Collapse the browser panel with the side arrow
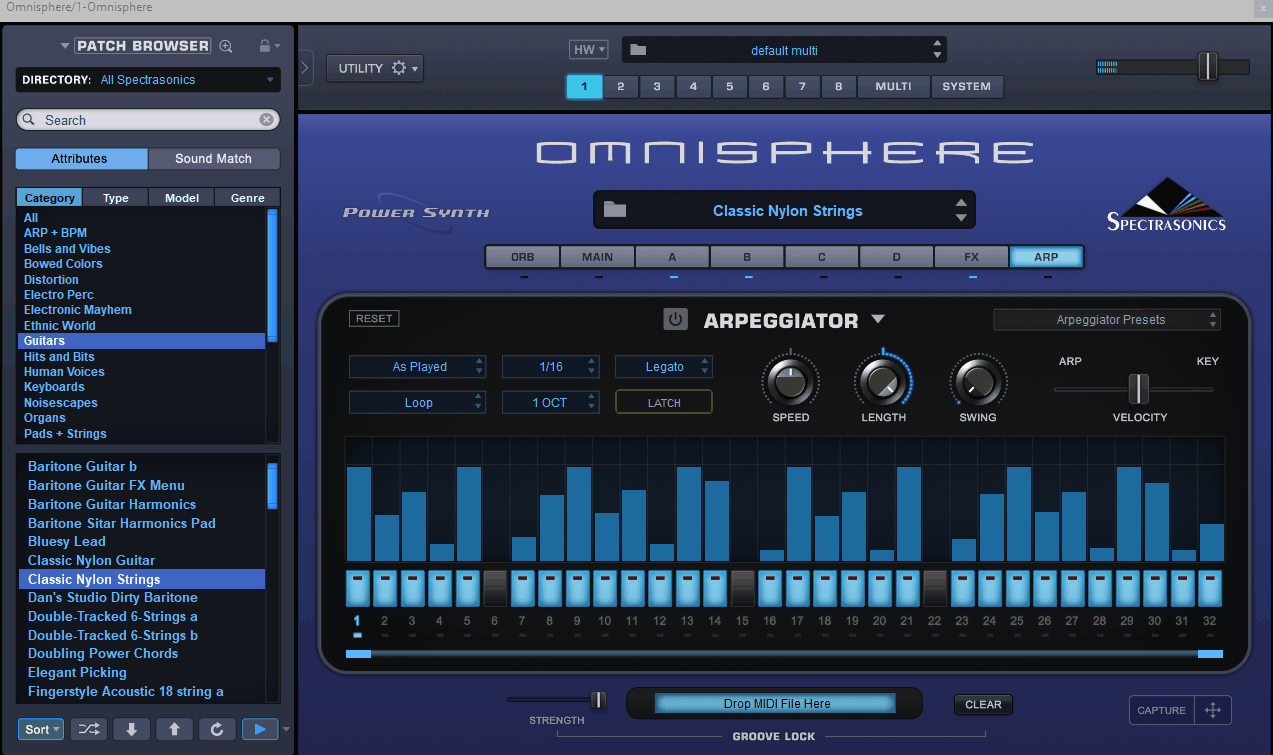Image resolution: width=1273 pixels, height=755 pixels. click(x=306, y=68)
